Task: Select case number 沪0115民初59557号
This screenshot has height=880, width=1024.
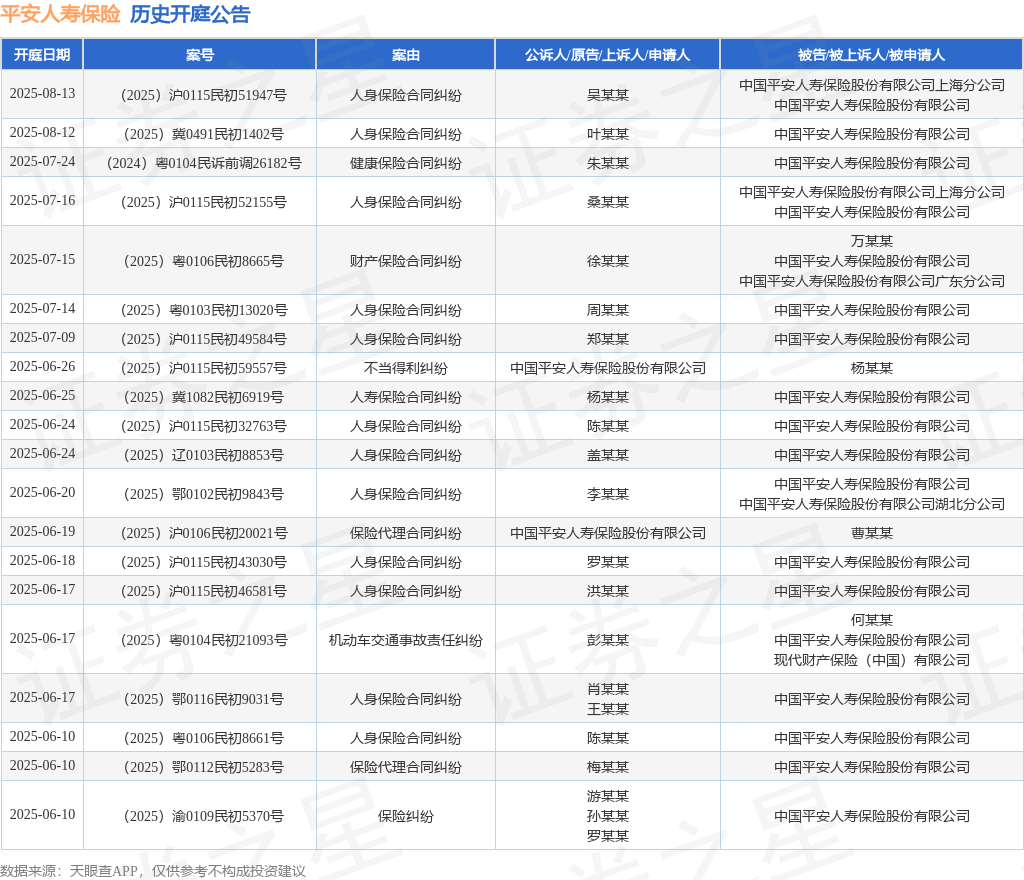Action: click(204, 368)
